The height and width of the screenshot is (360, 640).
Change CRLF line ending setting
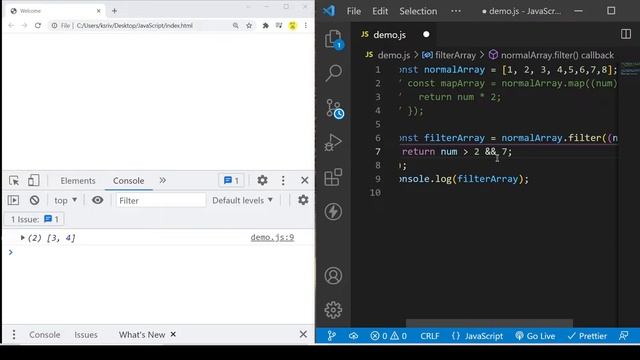430,336
